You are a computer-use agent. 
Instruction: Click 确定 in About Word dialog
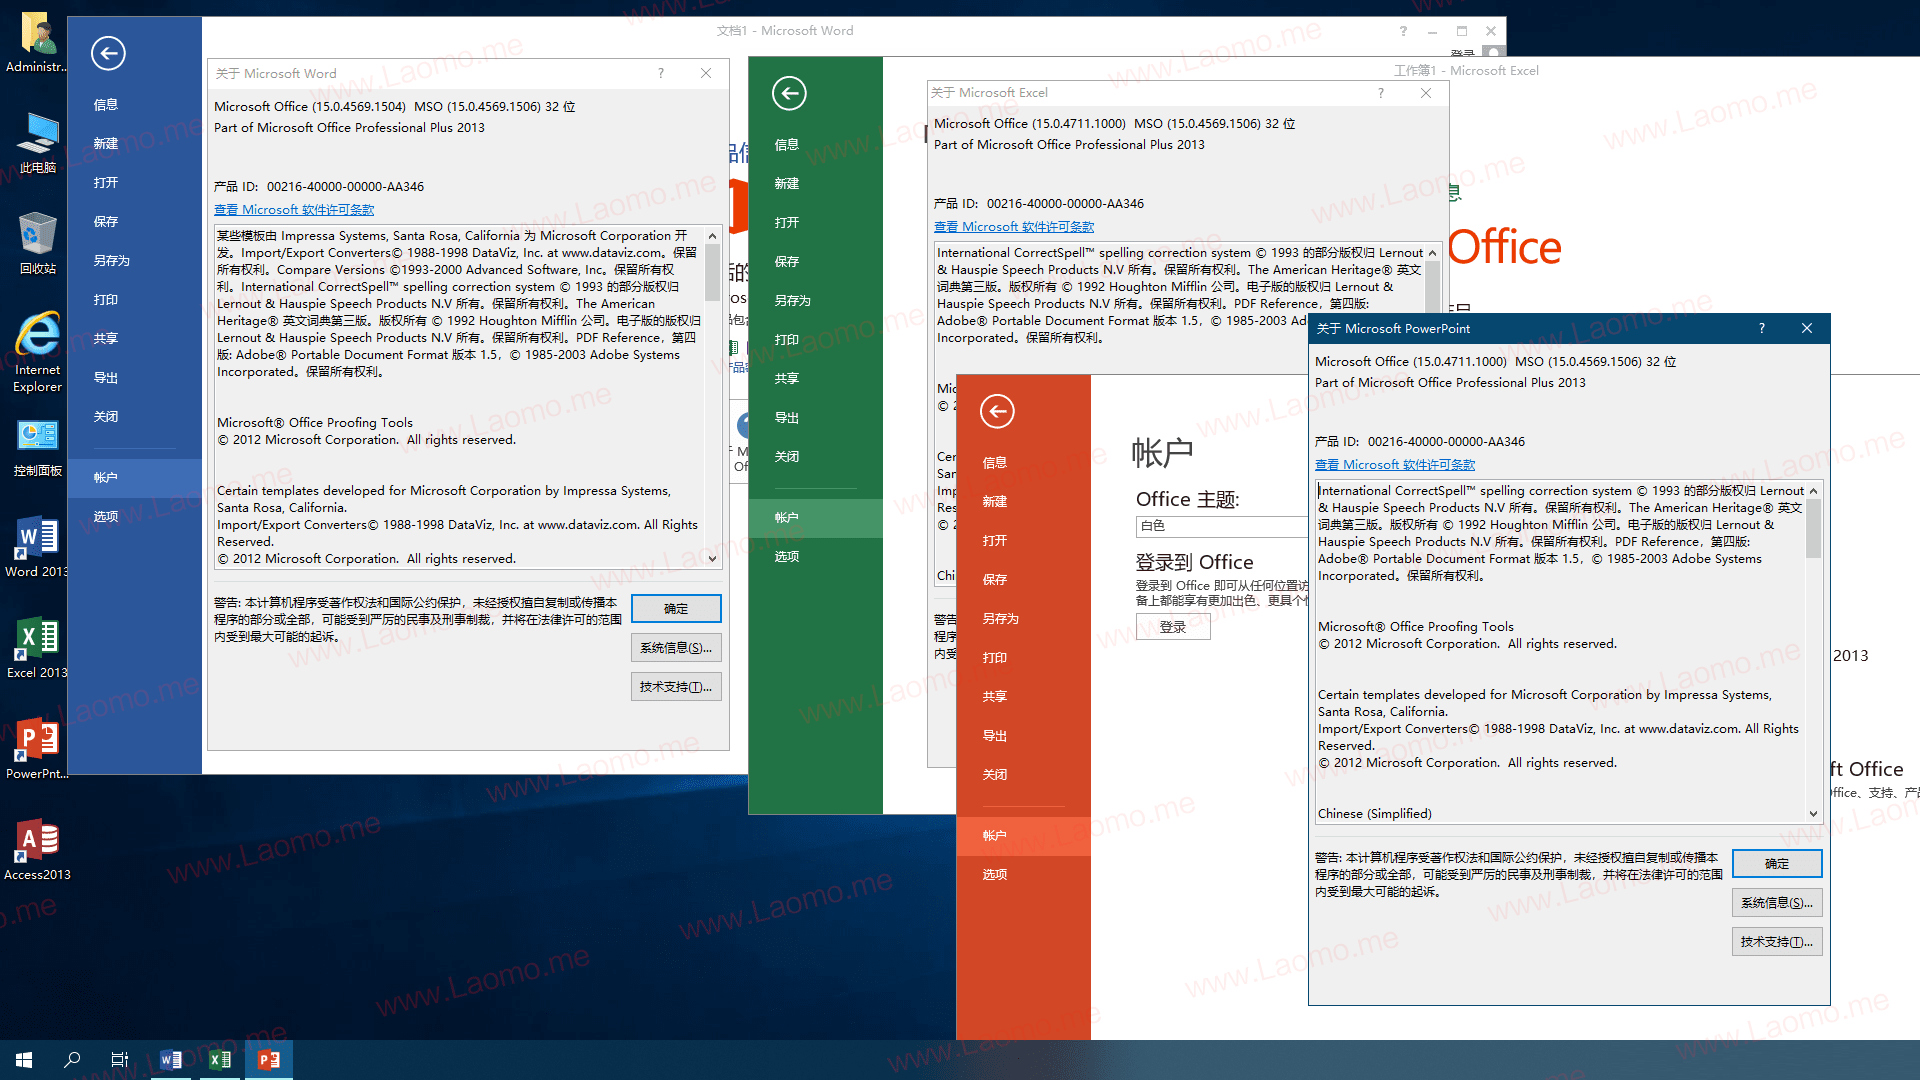676,608
